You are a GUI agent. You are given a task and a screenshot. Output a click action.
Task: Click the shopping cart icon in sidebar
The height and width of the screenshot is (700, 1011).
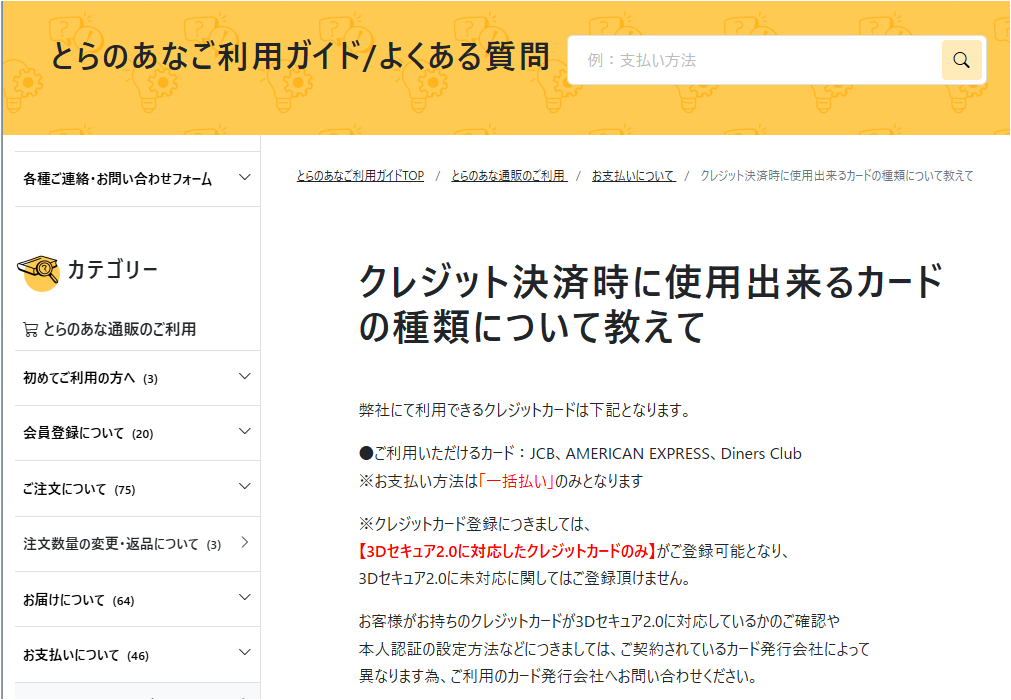click(30, 329)
